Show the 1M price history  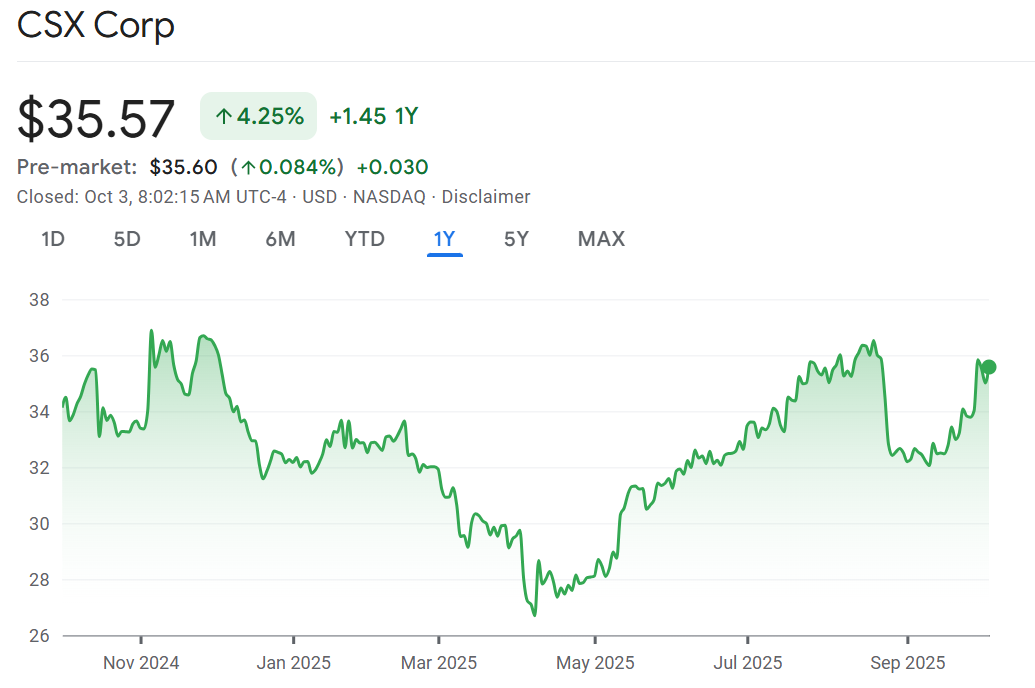click(203, 239)
